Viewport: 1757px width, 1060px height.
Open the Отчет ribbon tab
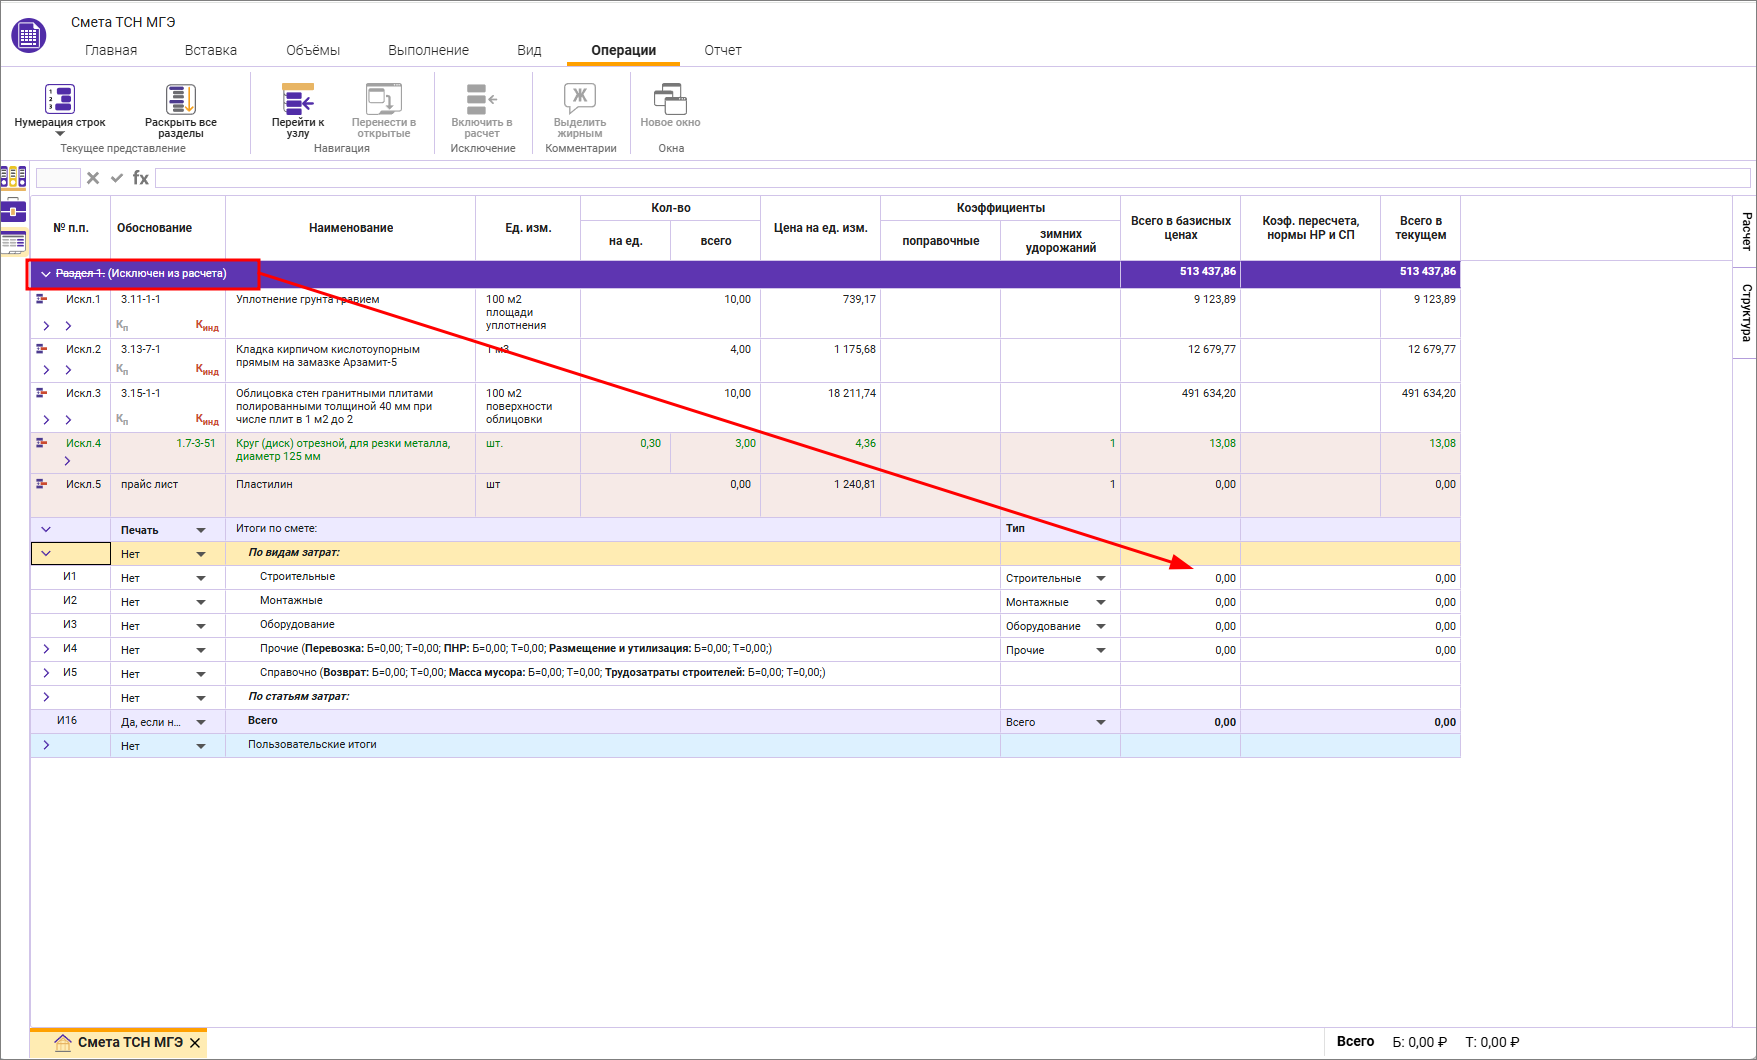722,50
